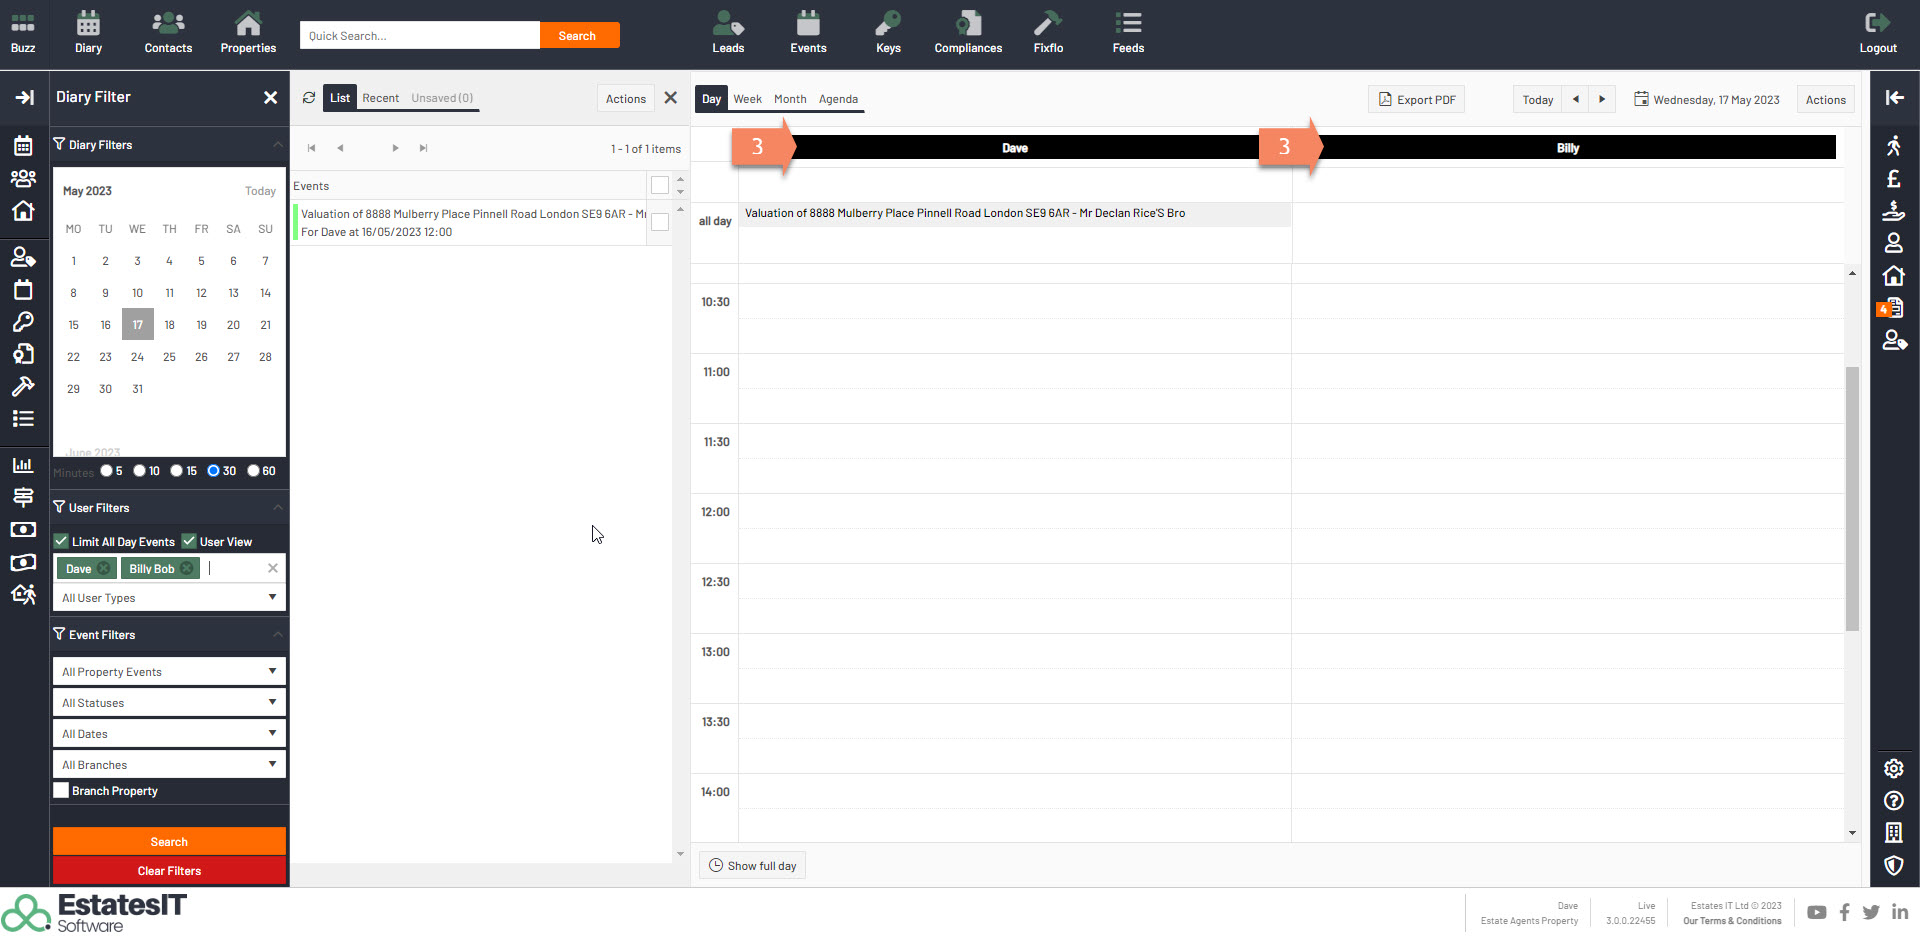The width and height of the screenshot is (1920, 937).
Task: Open the settings gear in right sidebar
Action: coord(1893,768)
